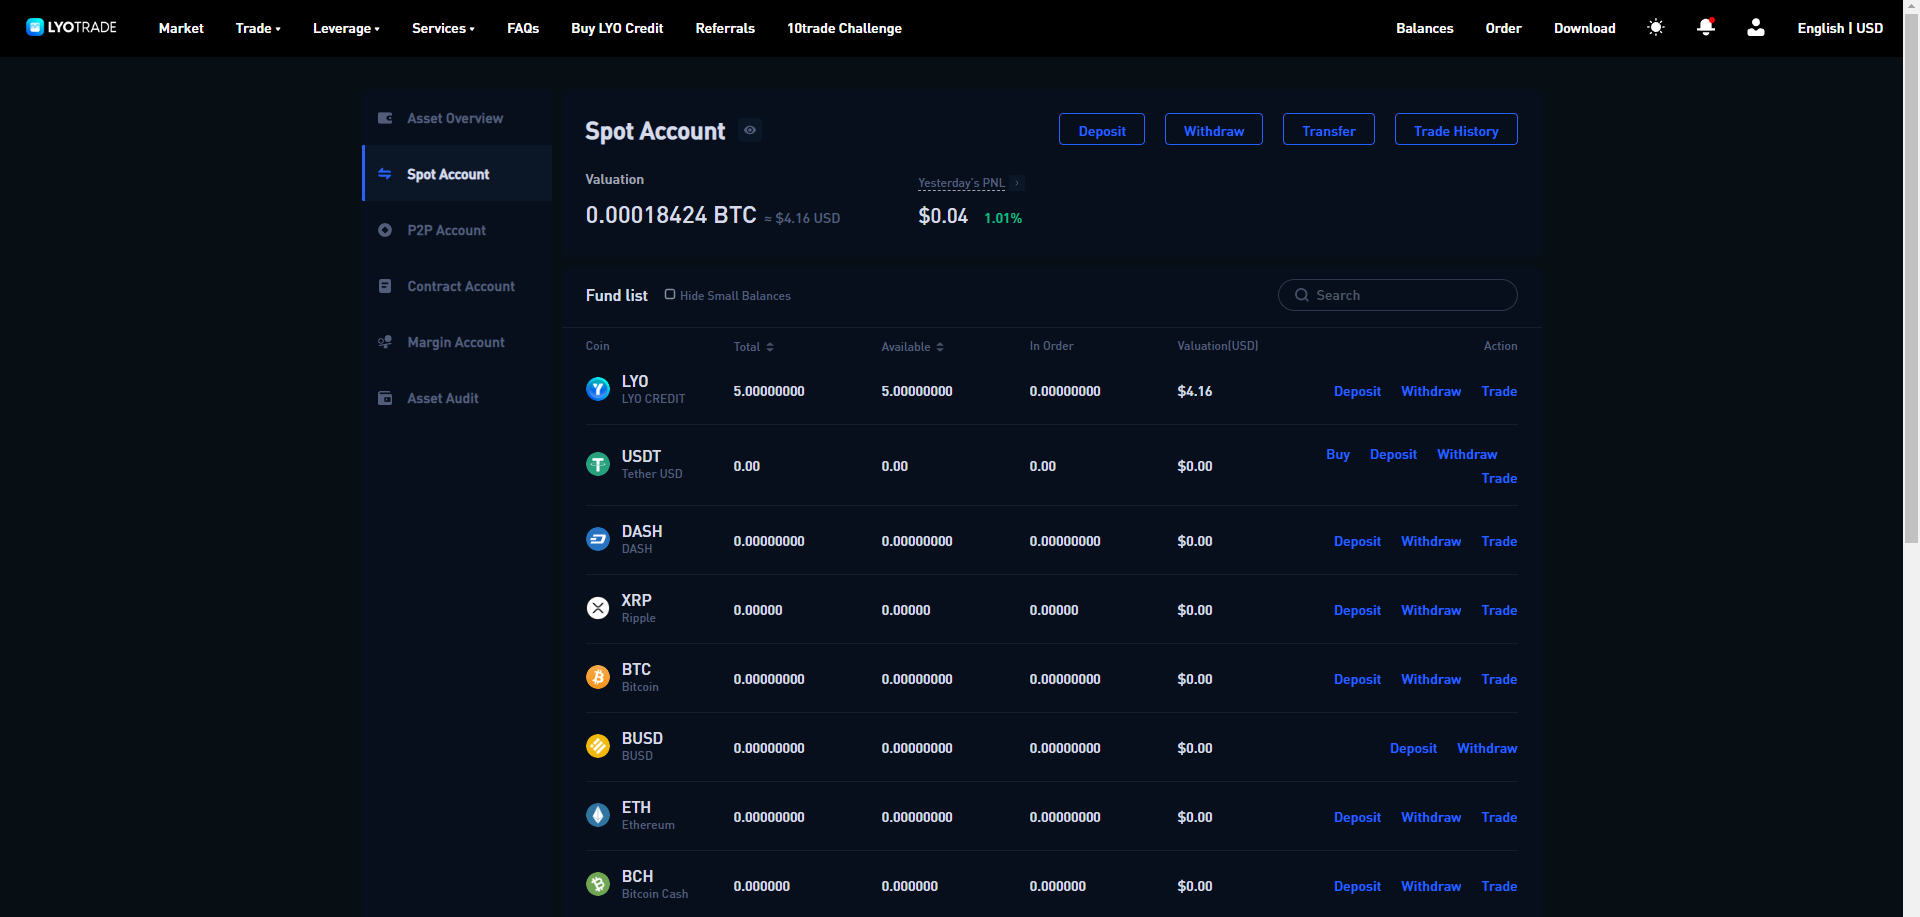
Task: Click Trade for USDT row
Action: click(x=1499, y=478)
